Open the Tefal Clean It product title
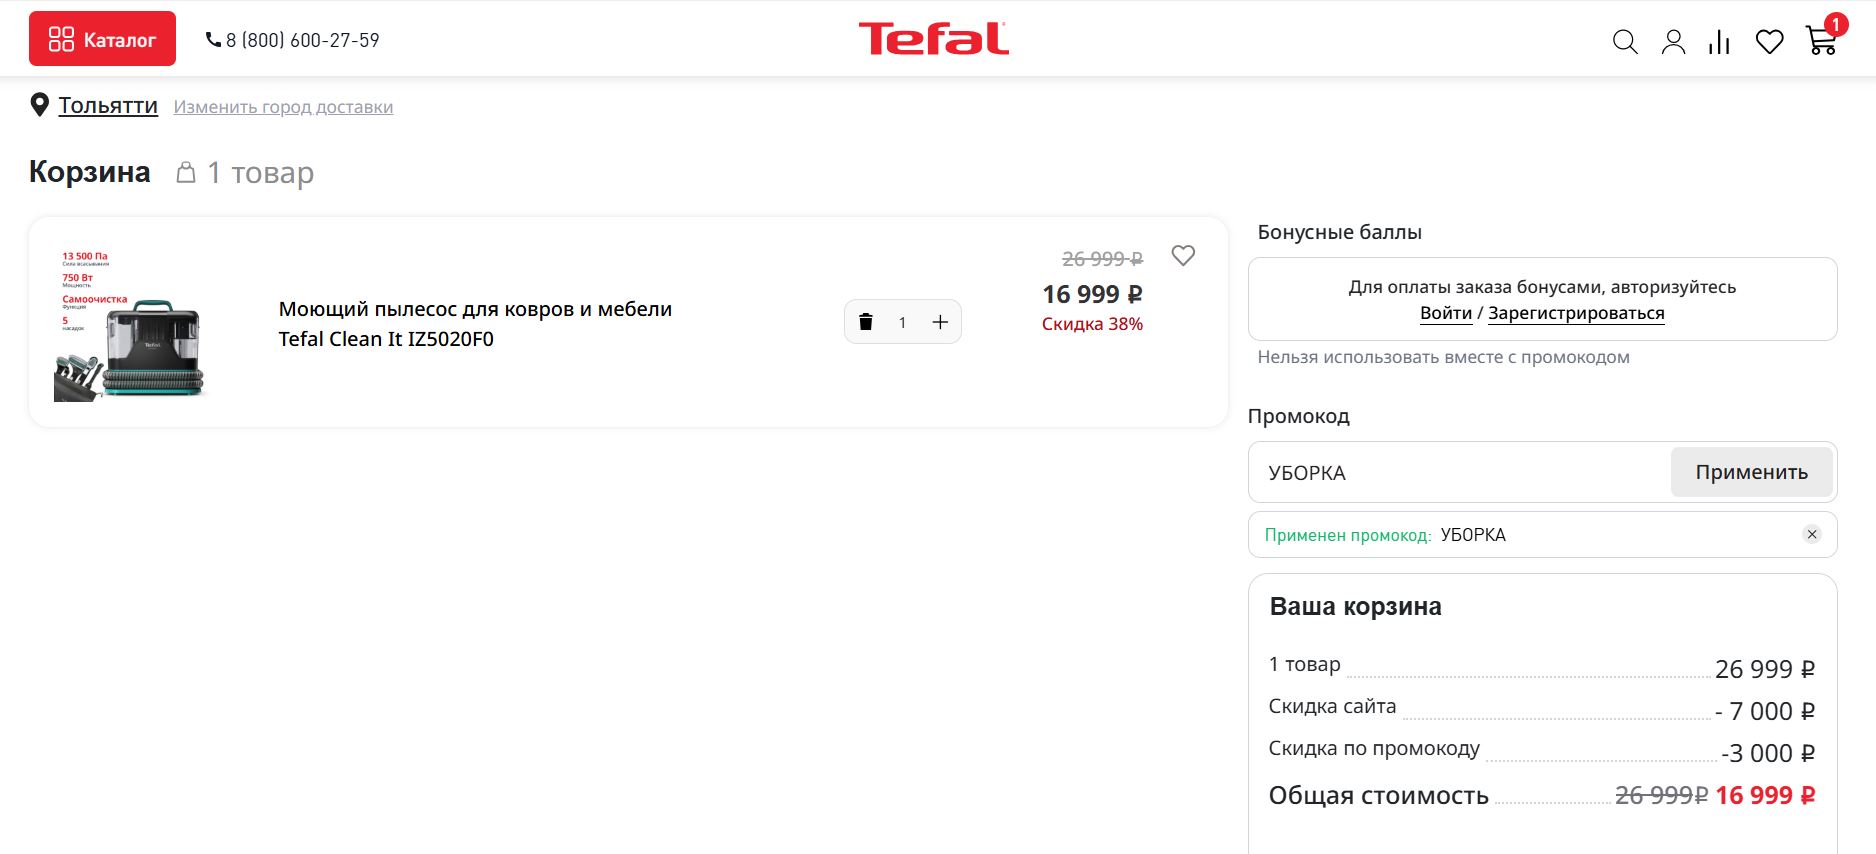Image resolution: width=1876 pixels, height=854 pixels. 475,324
